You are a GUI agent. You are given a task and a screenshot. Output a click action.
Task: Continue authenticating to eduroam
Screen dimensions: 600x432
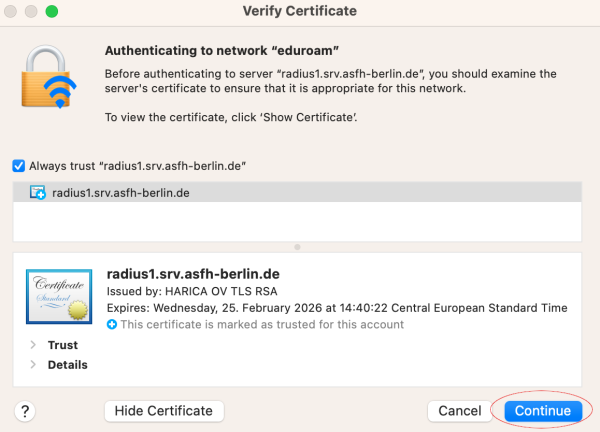pos(543,411)
